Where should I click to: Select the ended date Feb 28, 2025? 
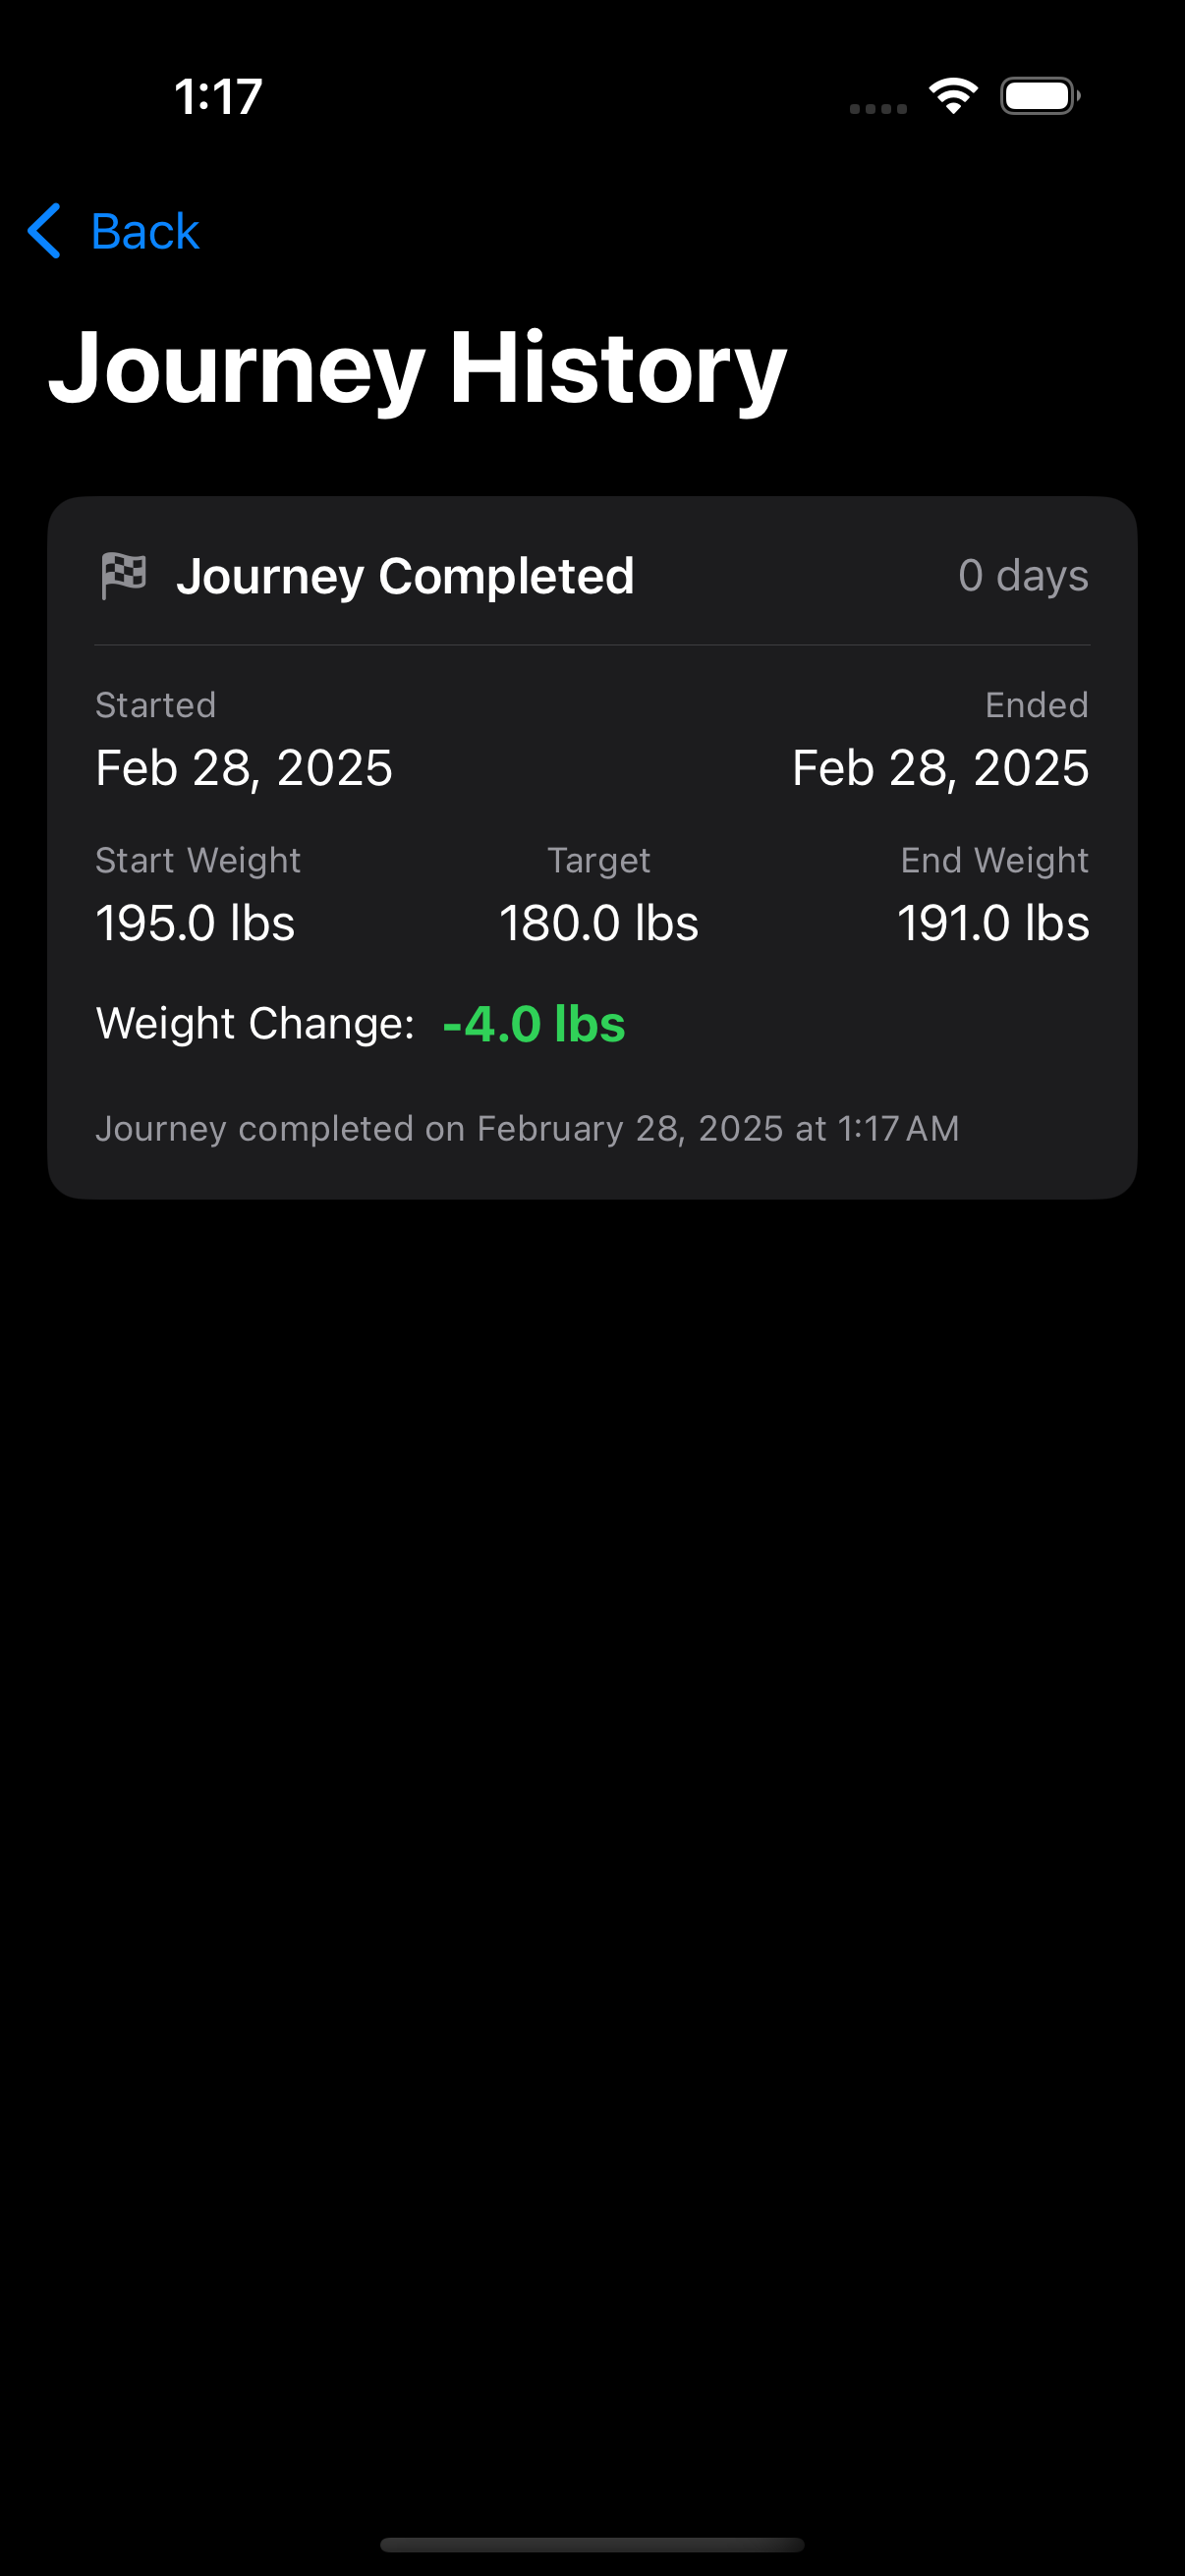(940, 768)
